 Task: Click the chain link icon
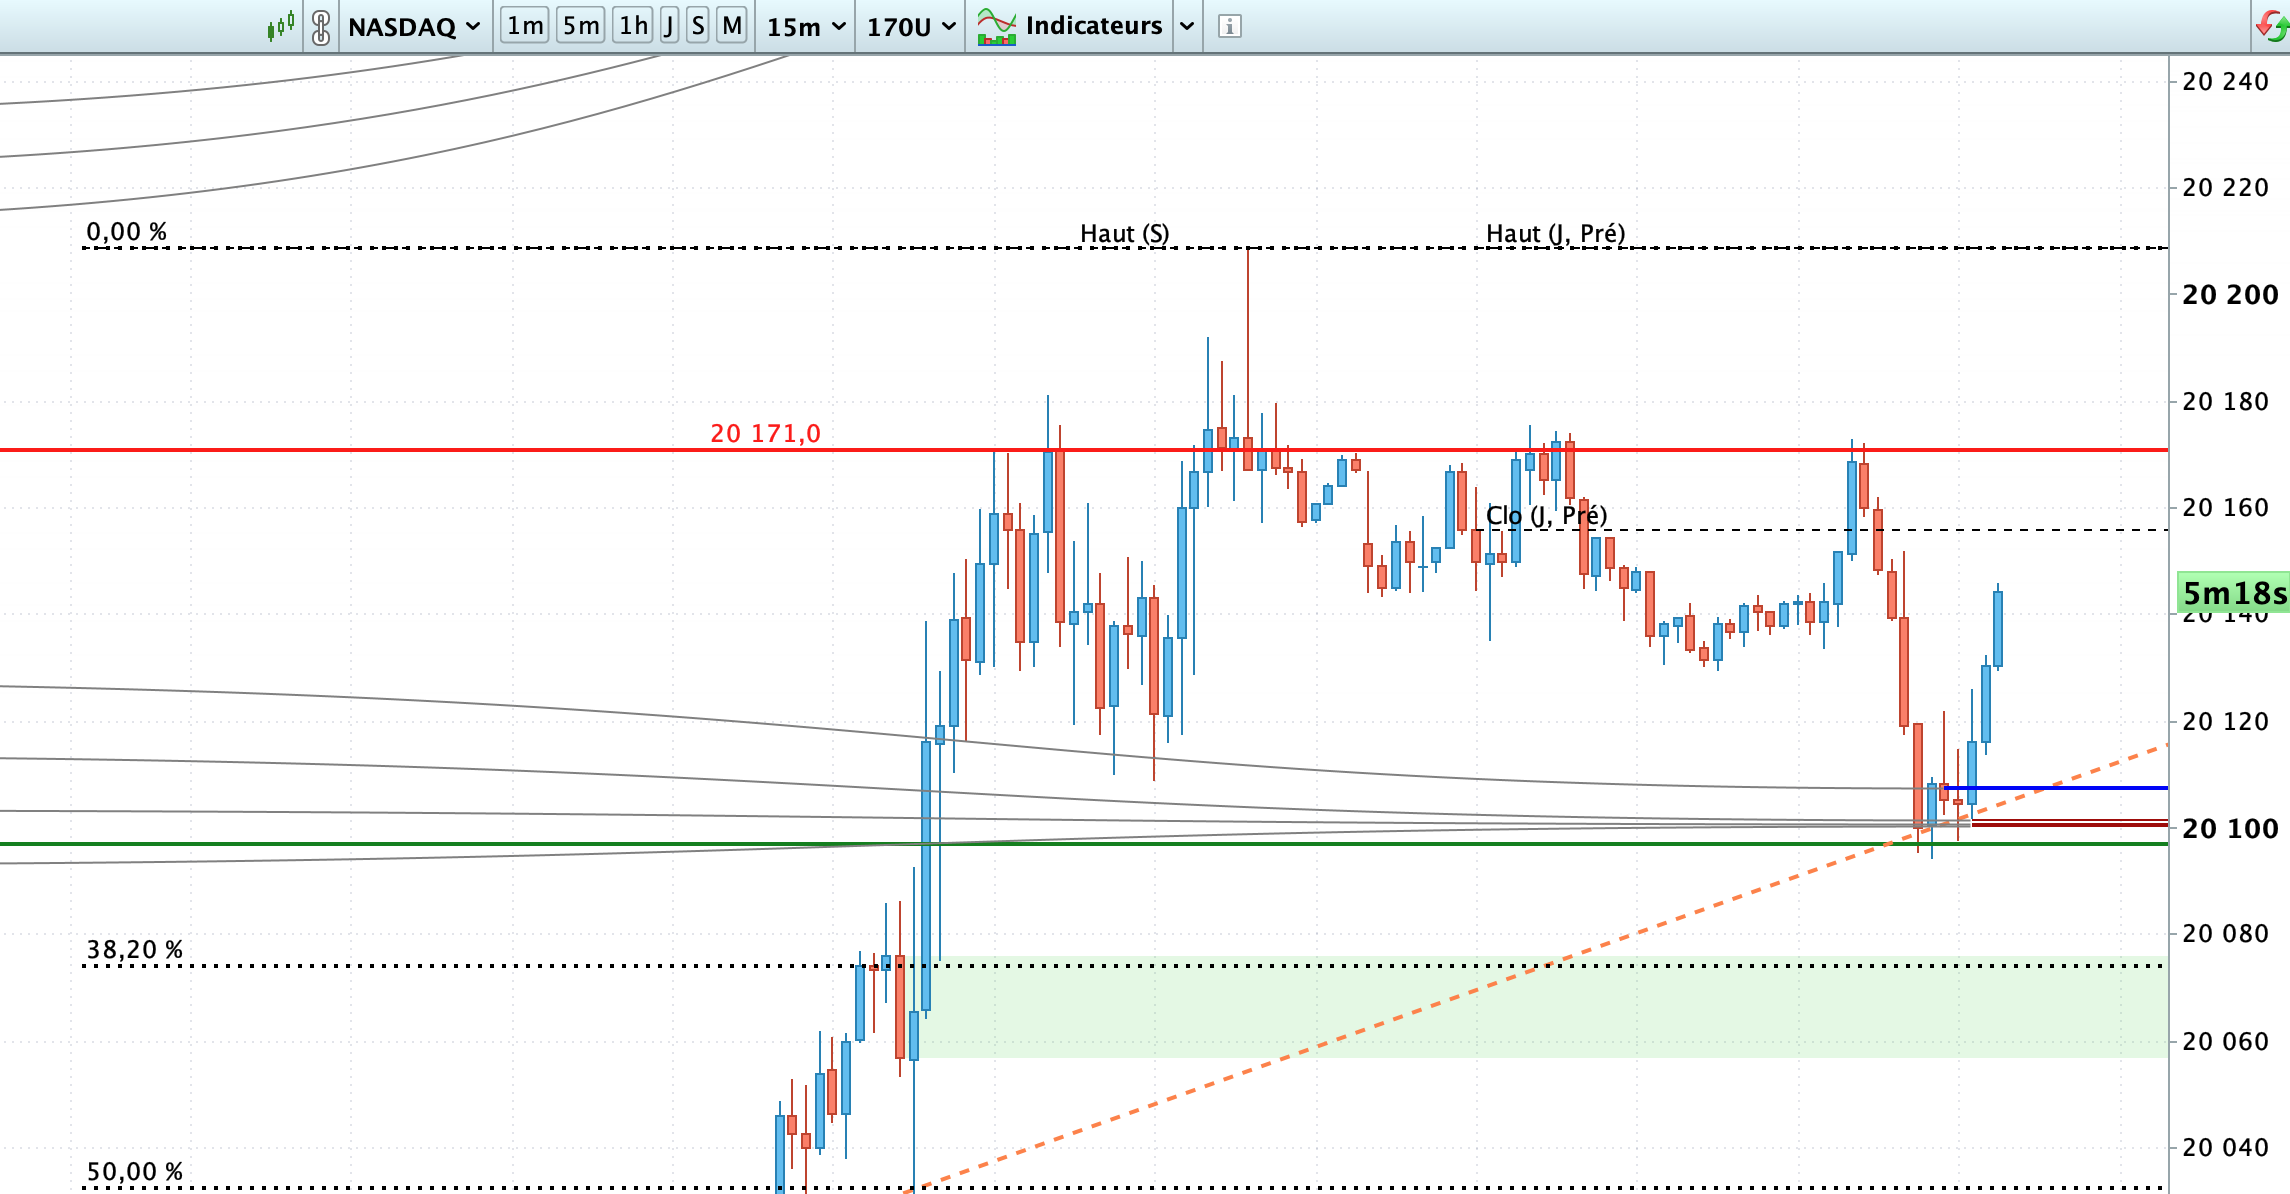tap(321, 27)
